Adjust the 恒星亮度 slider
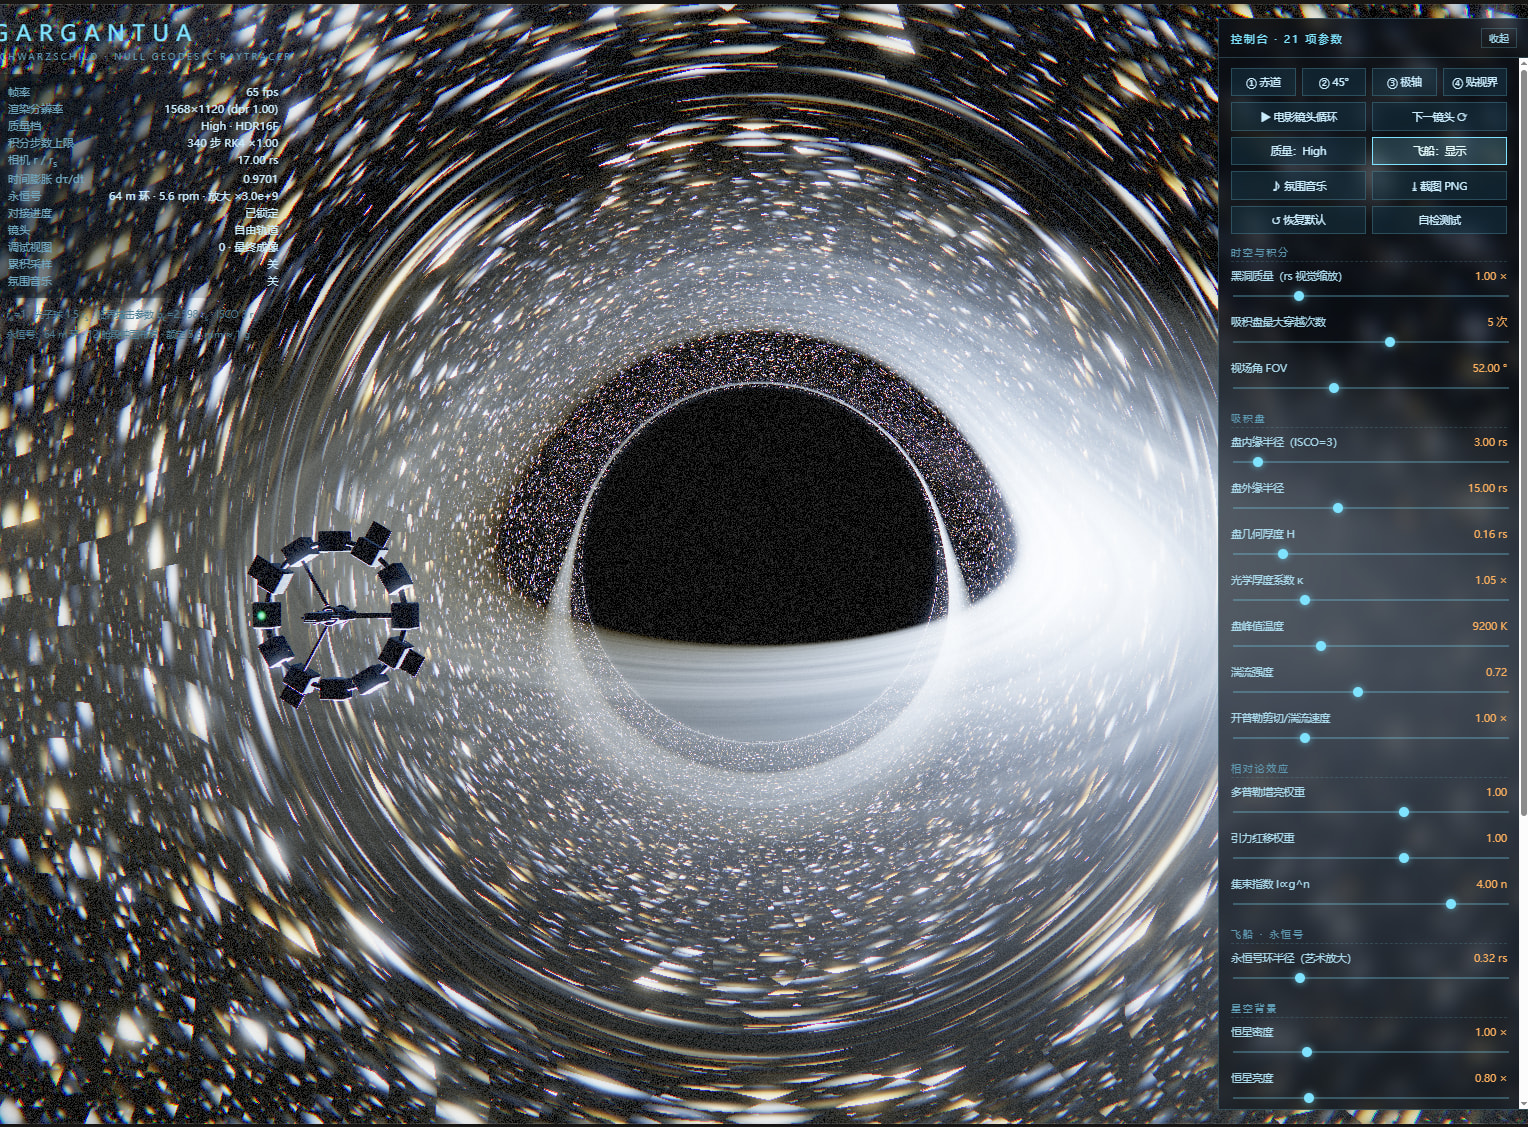The width and height of the screenshot is (1528, 1127). click(x=1370, y=1098)
